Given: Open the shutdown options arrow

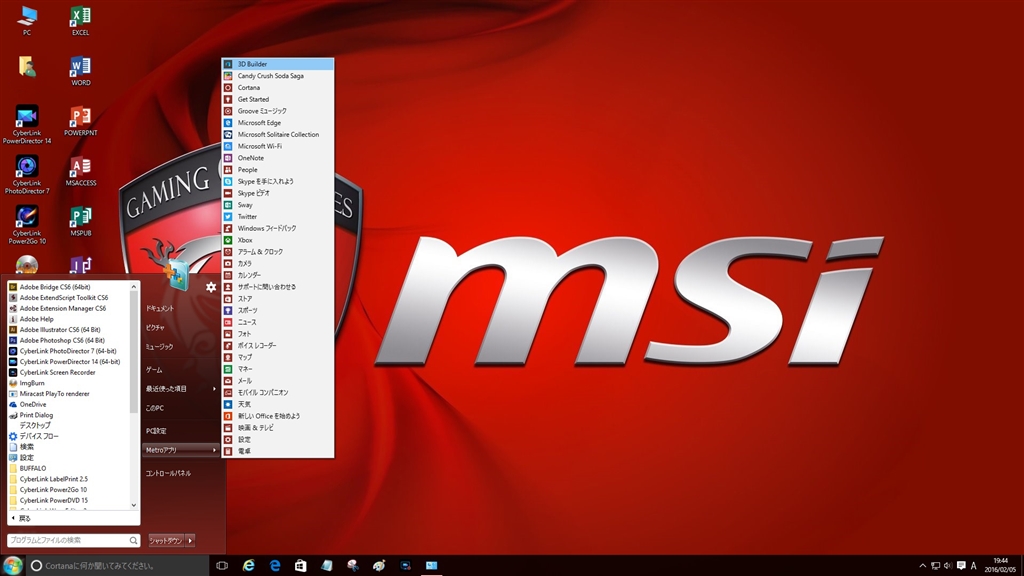Looking at the screenshot, I should tap(190, 540).
